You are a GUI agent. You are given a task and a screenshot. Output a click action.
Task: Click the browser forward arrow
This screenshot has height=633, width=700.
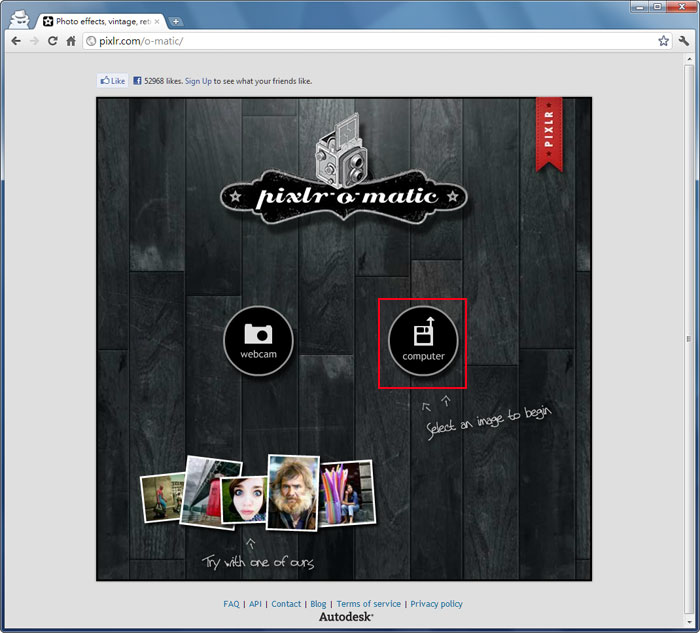pos(34,41)
